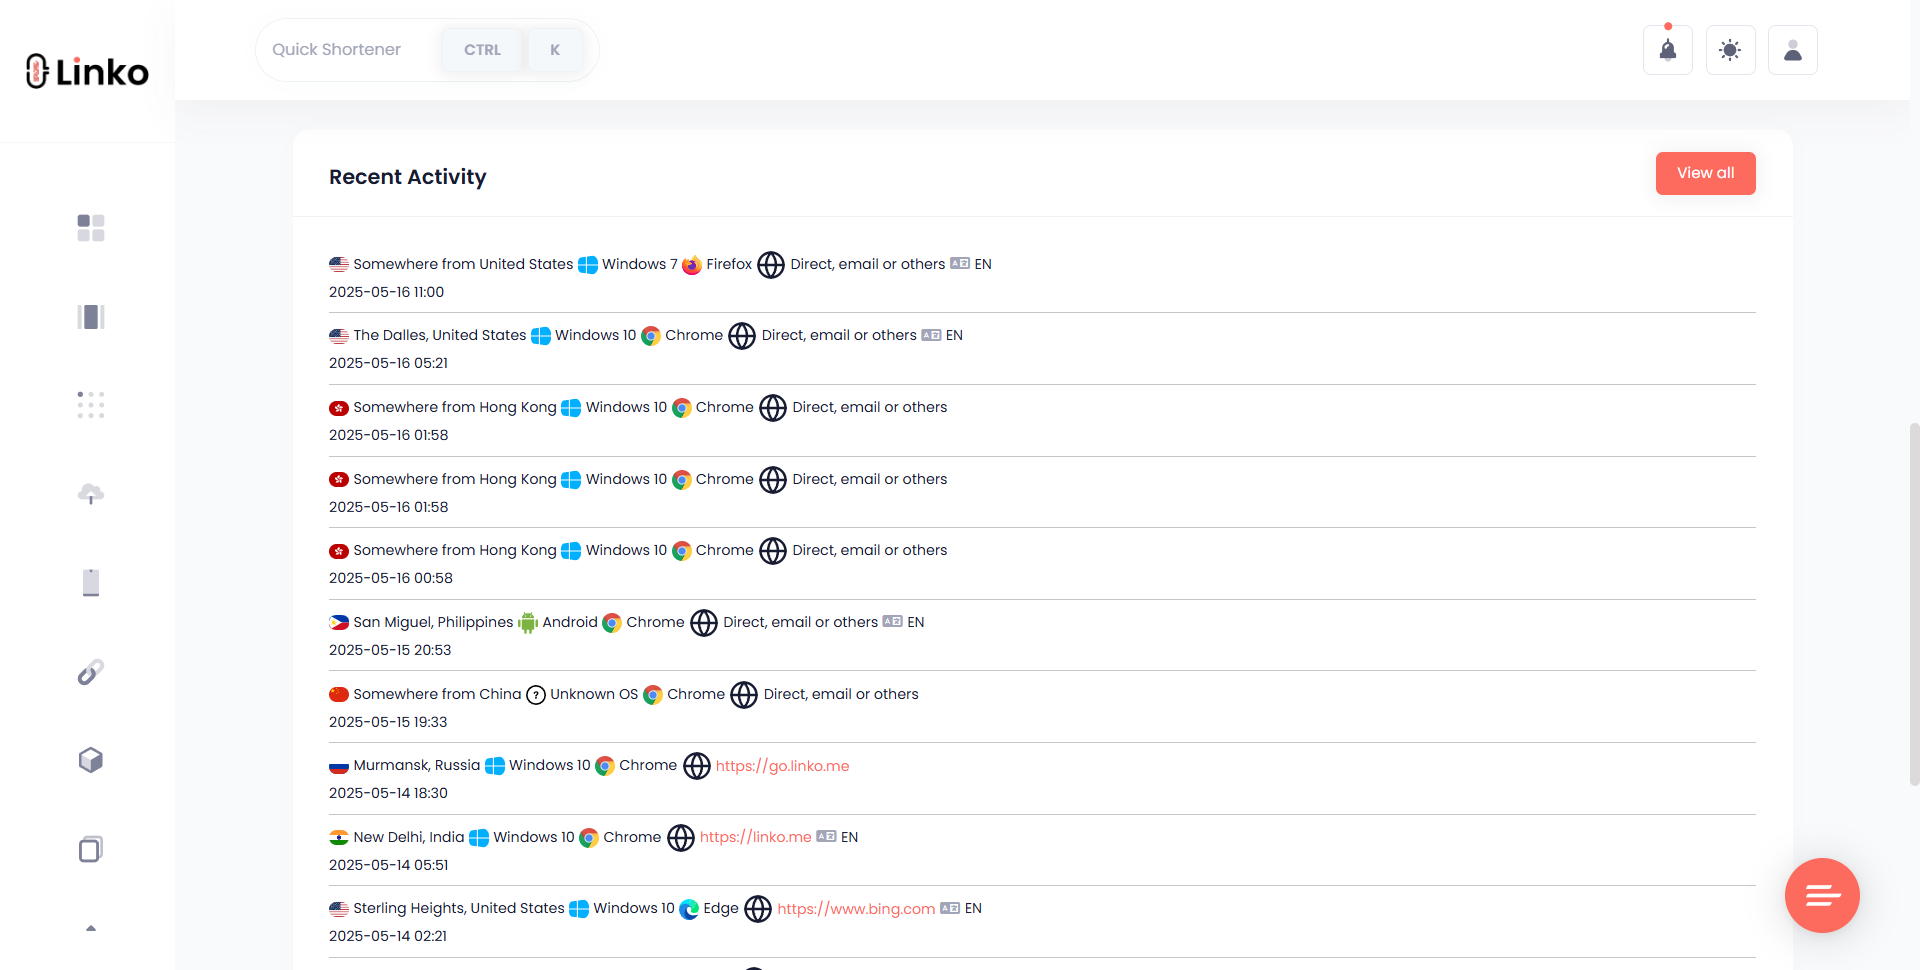This screenshot has height=970, width=1920.
Task: Click the CTRL key badge
Action: [482, 50]
